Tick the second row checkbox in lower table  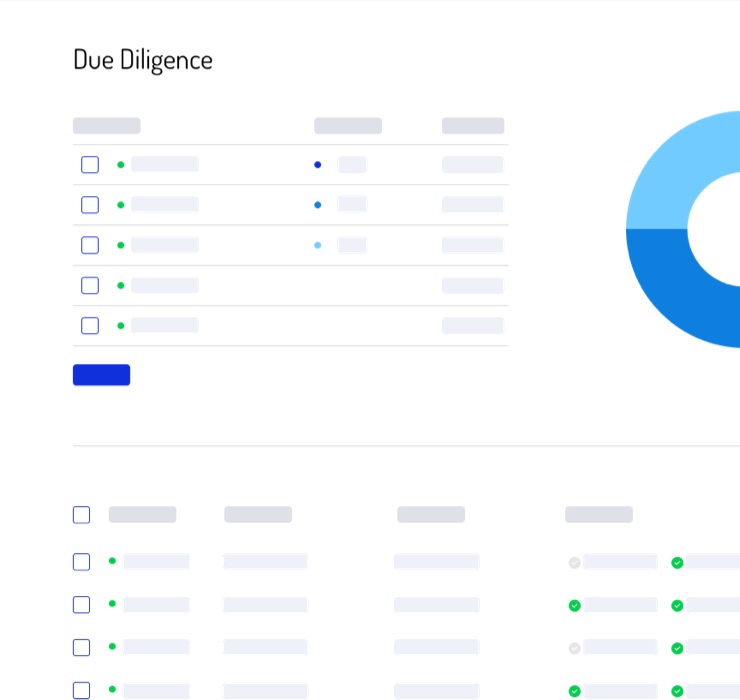81,605
